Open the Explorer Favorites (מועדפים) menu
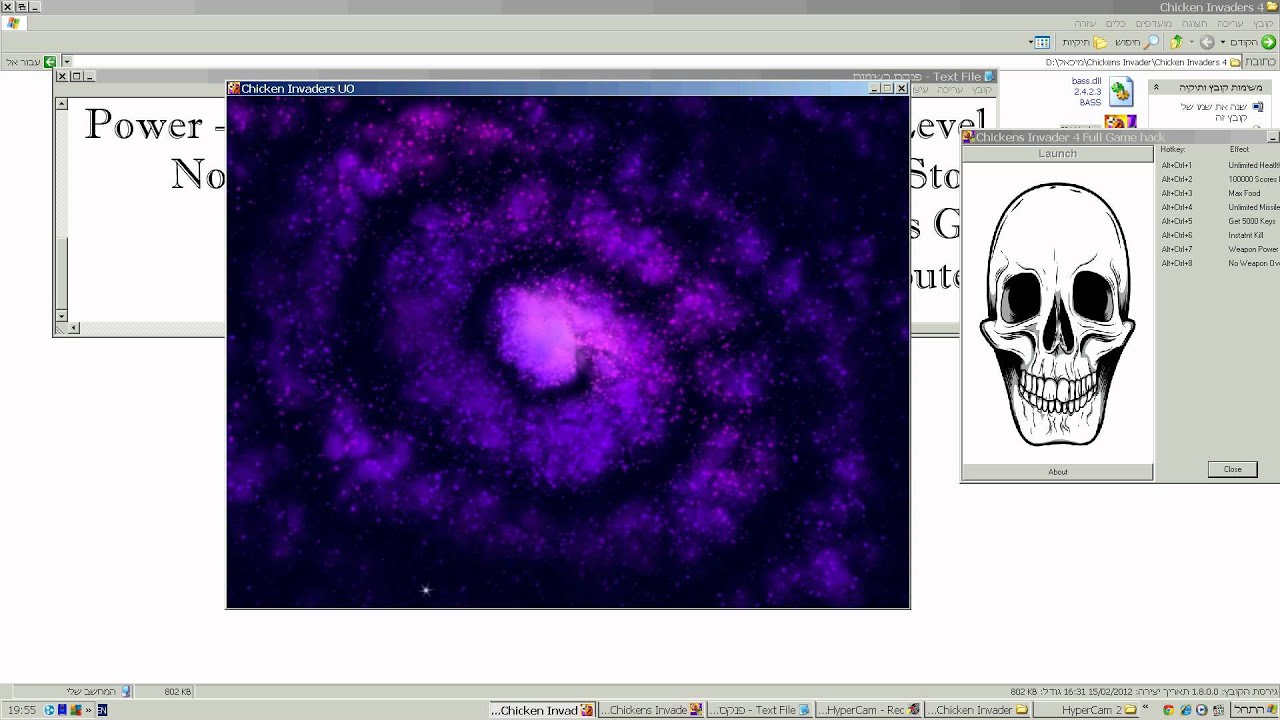This screenshot has width=1280, height=720. pos(1152,23)
